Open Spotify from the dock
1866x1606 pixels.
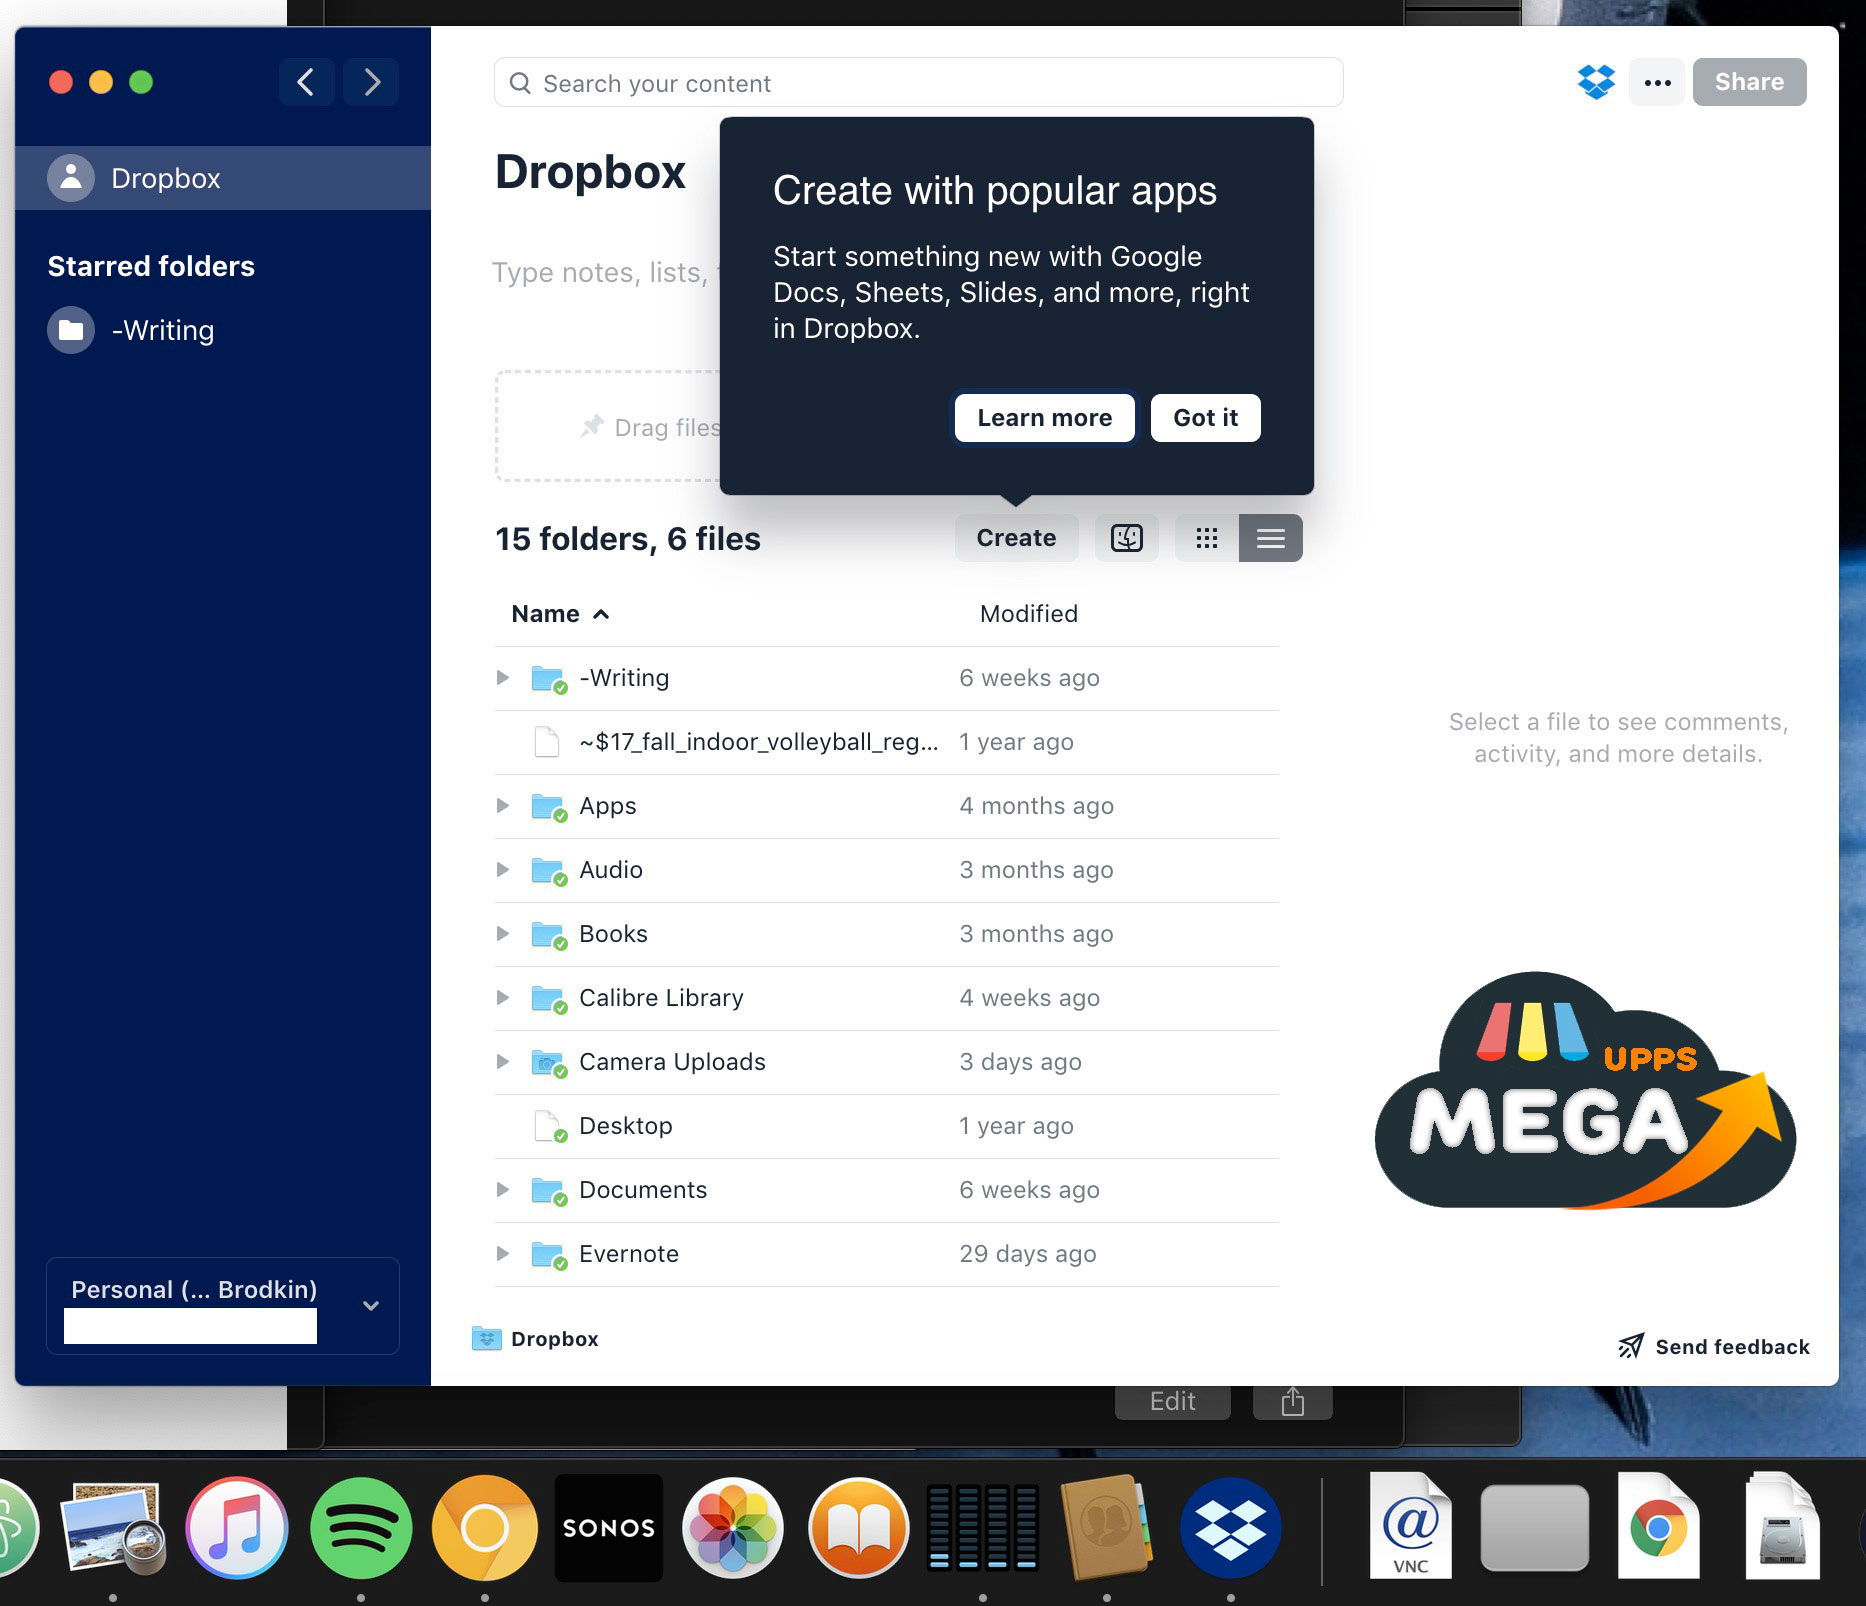pos(361,1528)
